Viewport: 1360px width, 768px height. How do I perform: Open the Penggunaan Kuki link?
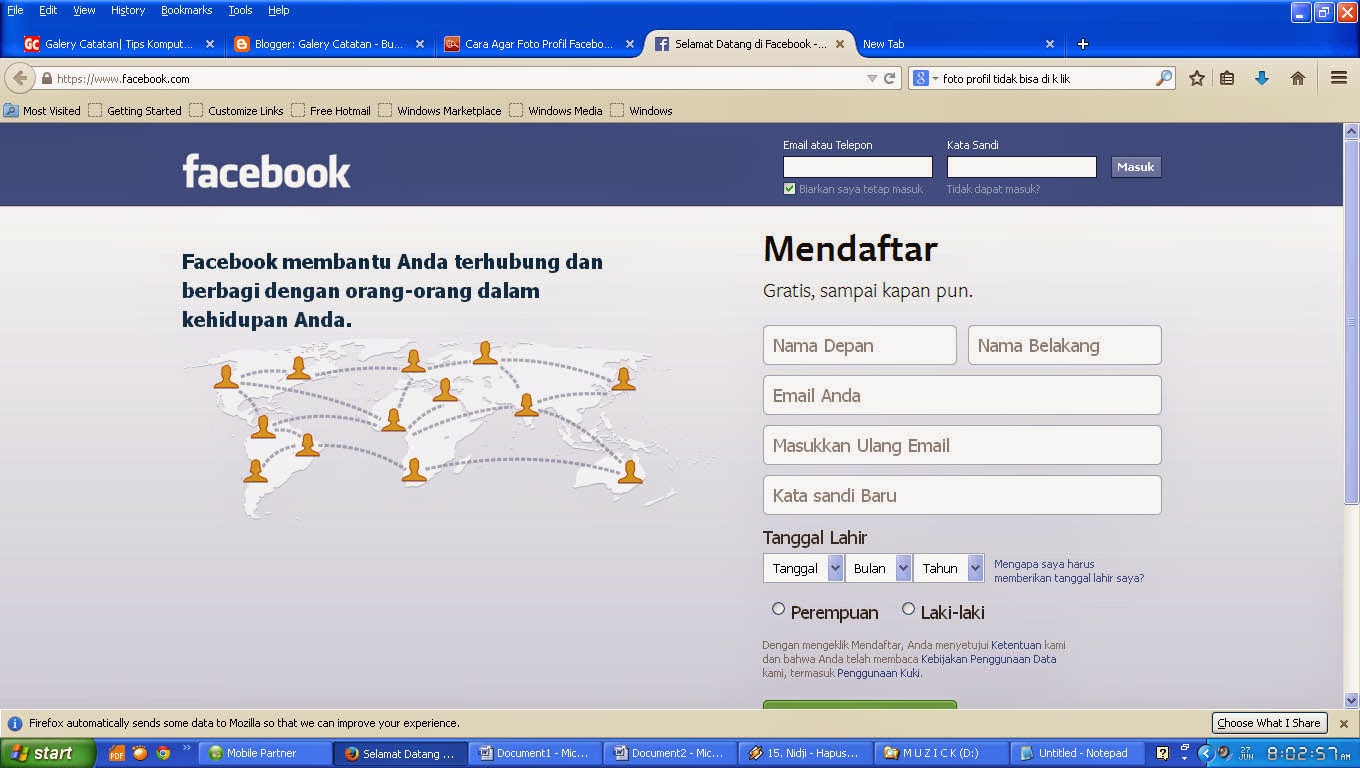879,673
